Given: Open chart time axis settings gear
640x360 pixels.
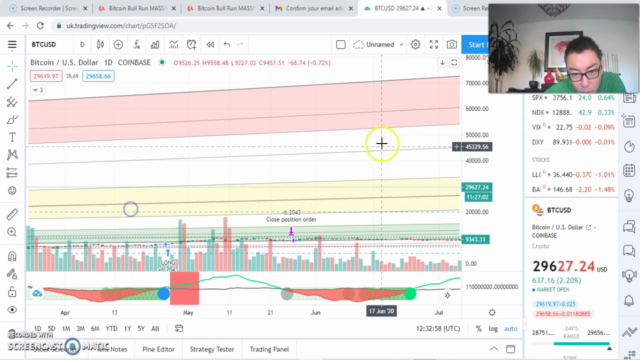Looking at the screenshot, I should (x=492, y=312).
